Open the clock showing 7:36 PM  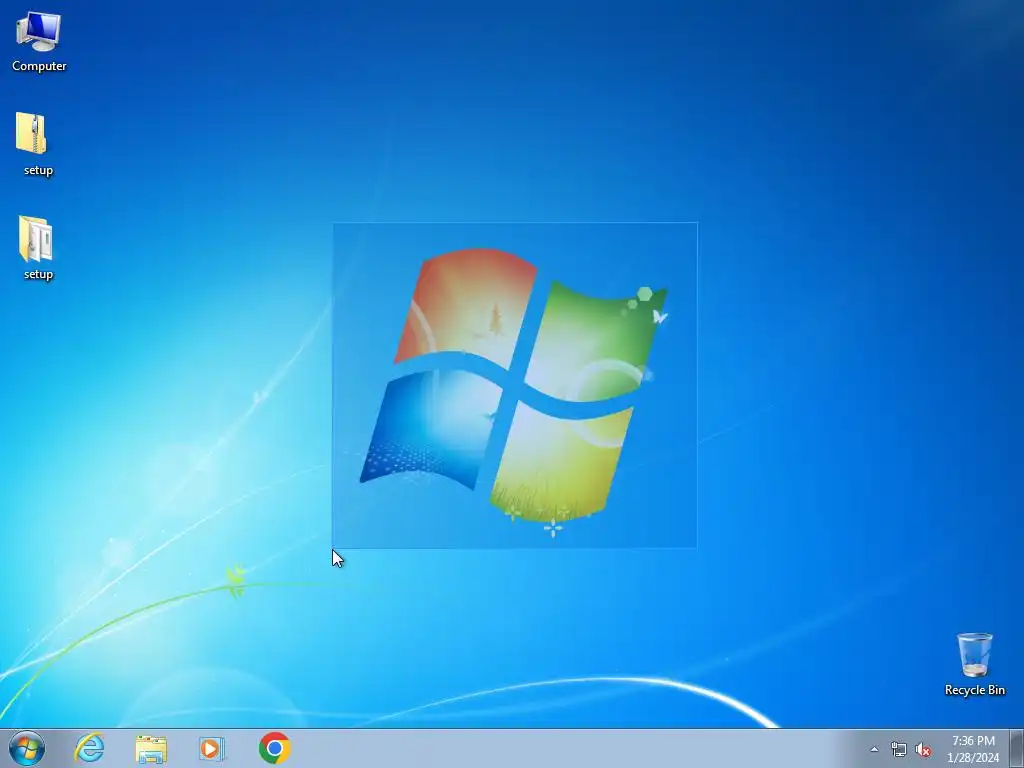tap(973, 749)
